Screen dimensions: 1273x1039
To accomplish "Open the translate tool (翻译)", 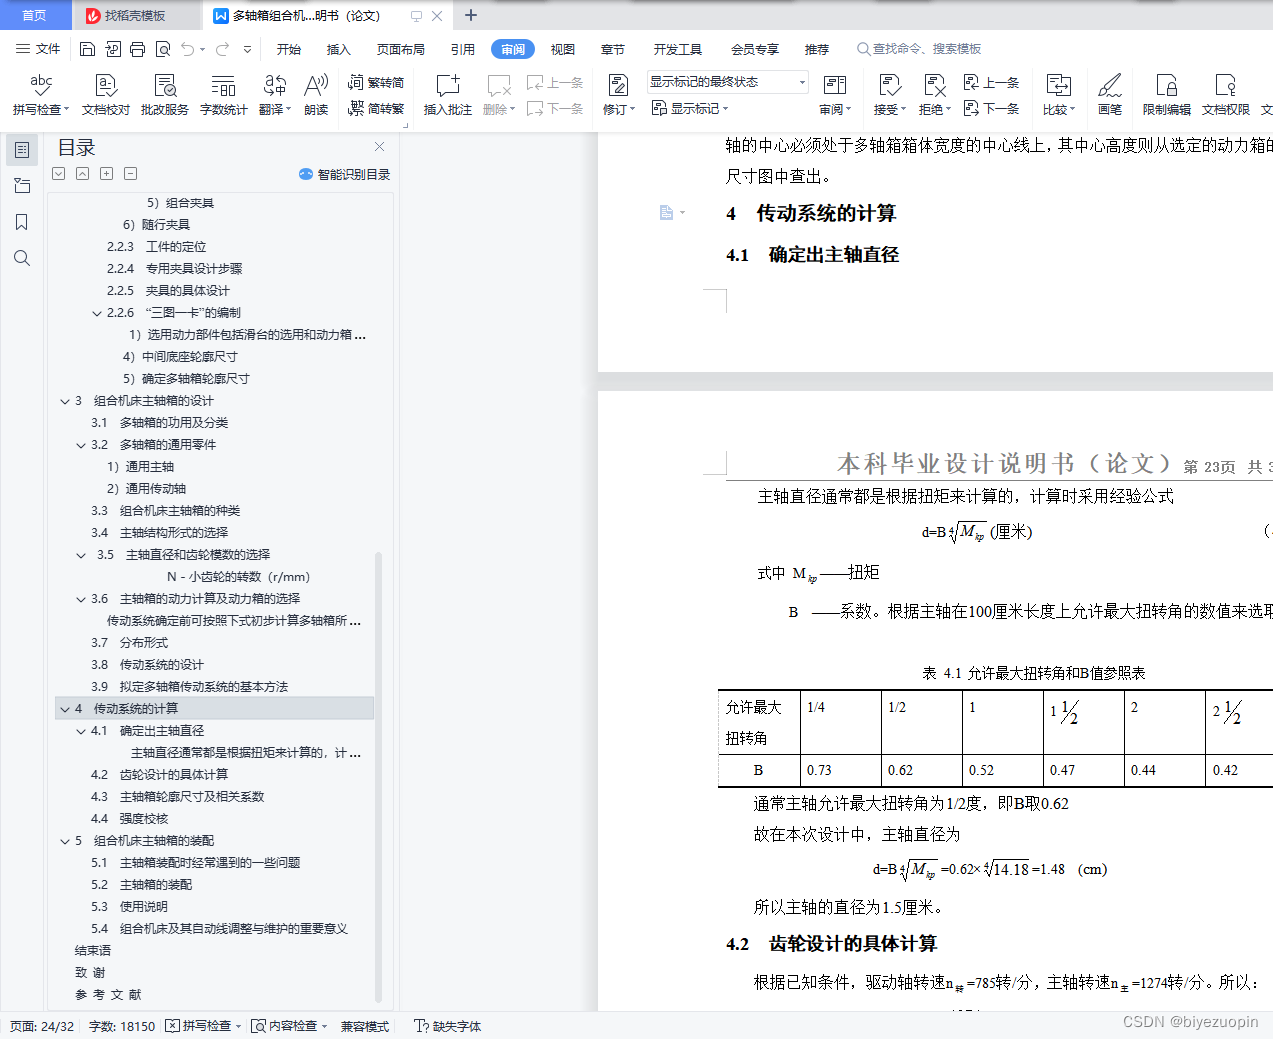I will 274,95.
